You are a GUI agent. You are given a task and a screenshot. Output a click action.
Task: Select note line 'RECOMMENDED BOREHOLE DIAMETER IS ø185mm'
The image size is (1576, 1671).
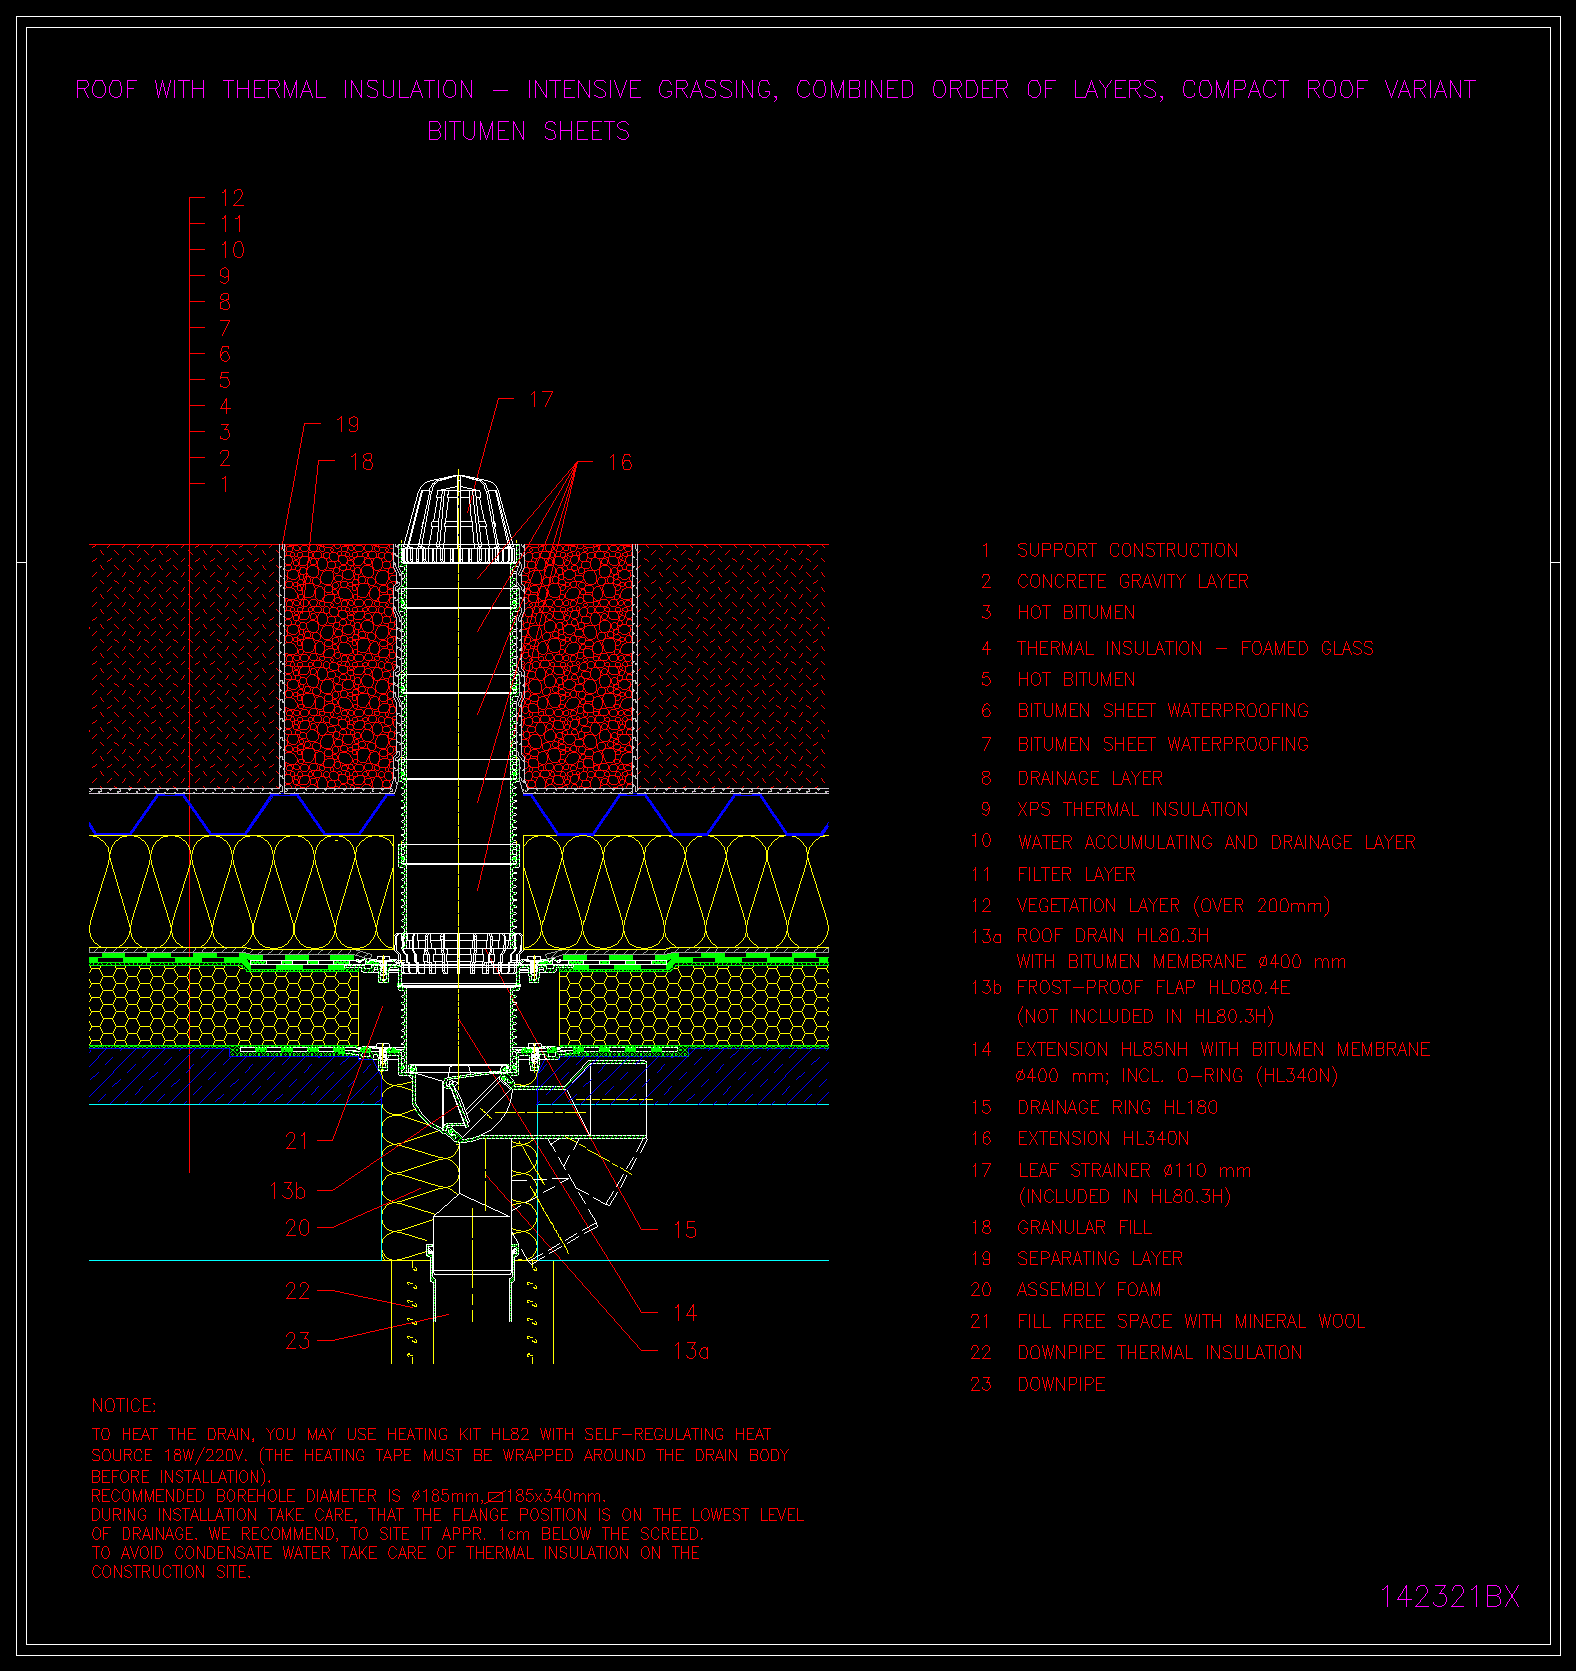287,1497
